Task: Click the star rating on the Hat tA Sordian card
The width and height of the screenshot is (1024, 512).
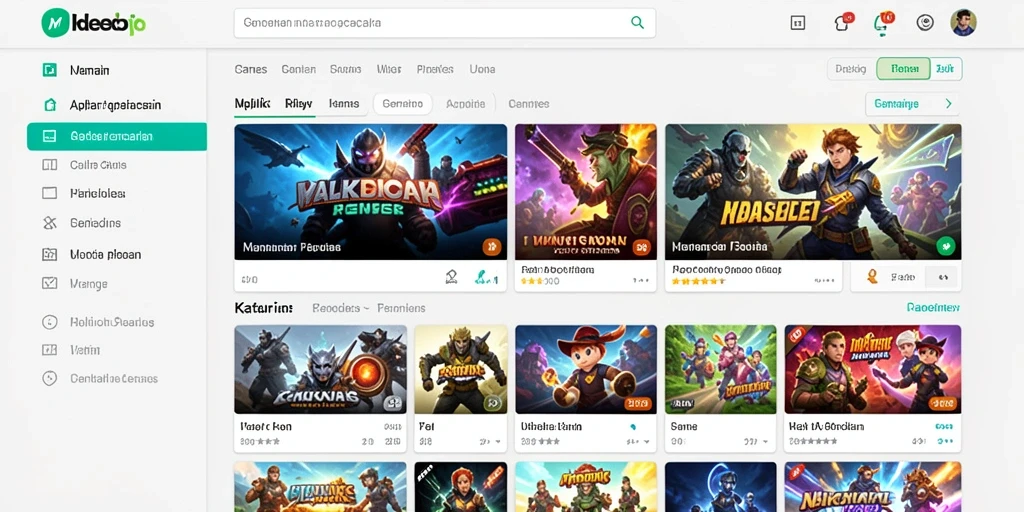Action: click(813, 441)
